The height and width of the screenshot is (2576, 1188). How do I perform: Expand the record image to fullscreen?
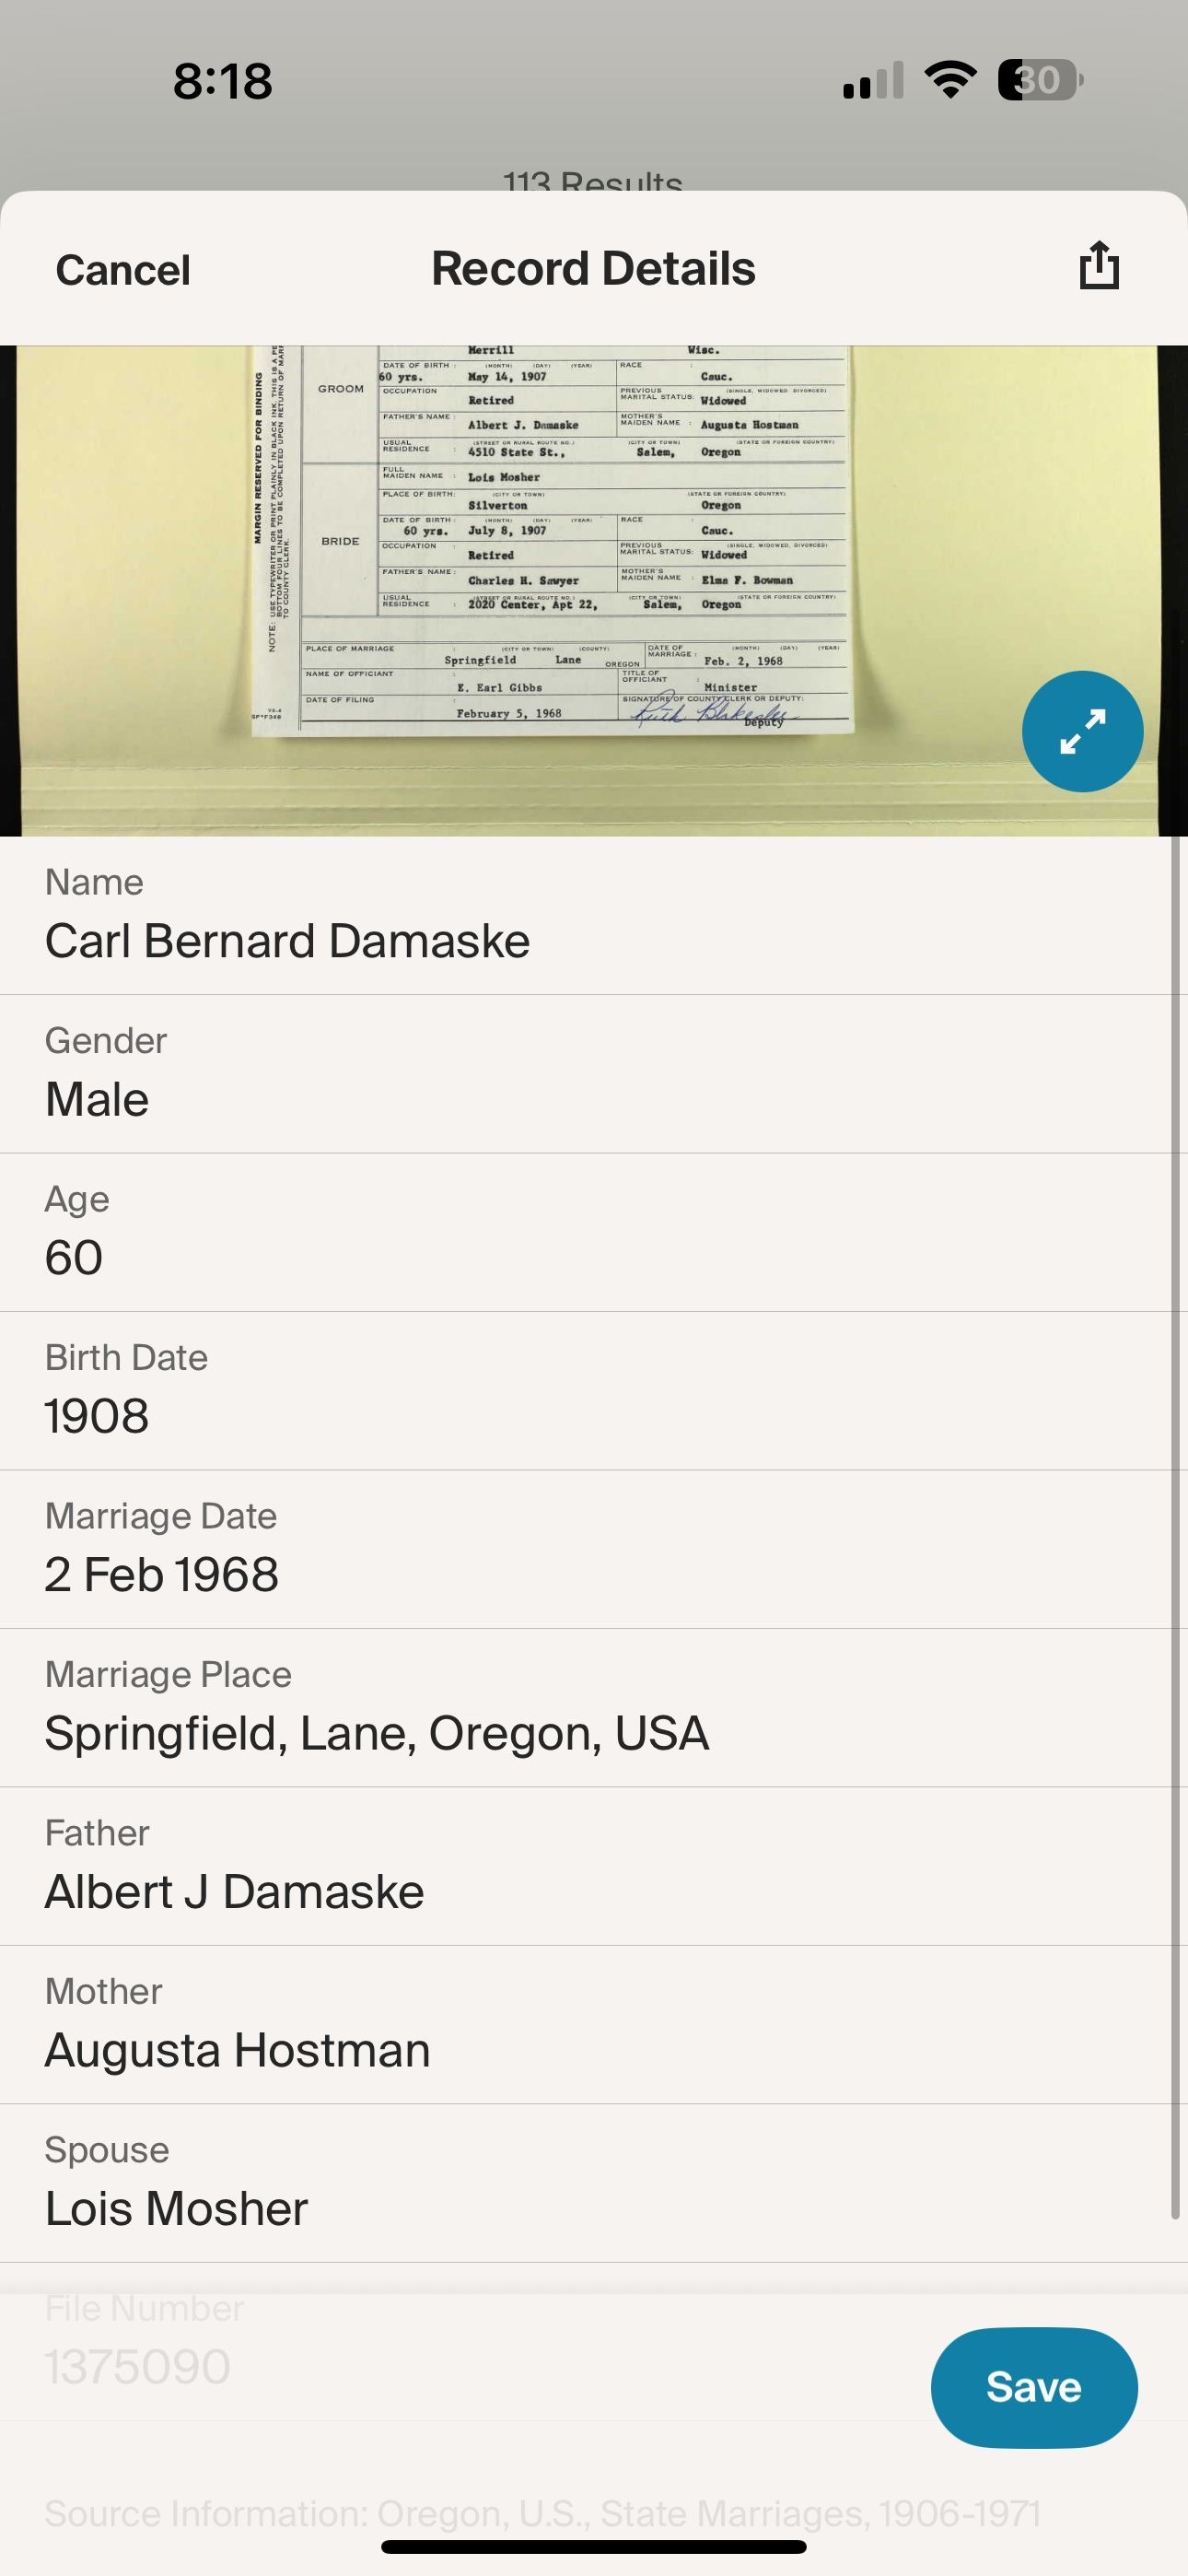1082,731
